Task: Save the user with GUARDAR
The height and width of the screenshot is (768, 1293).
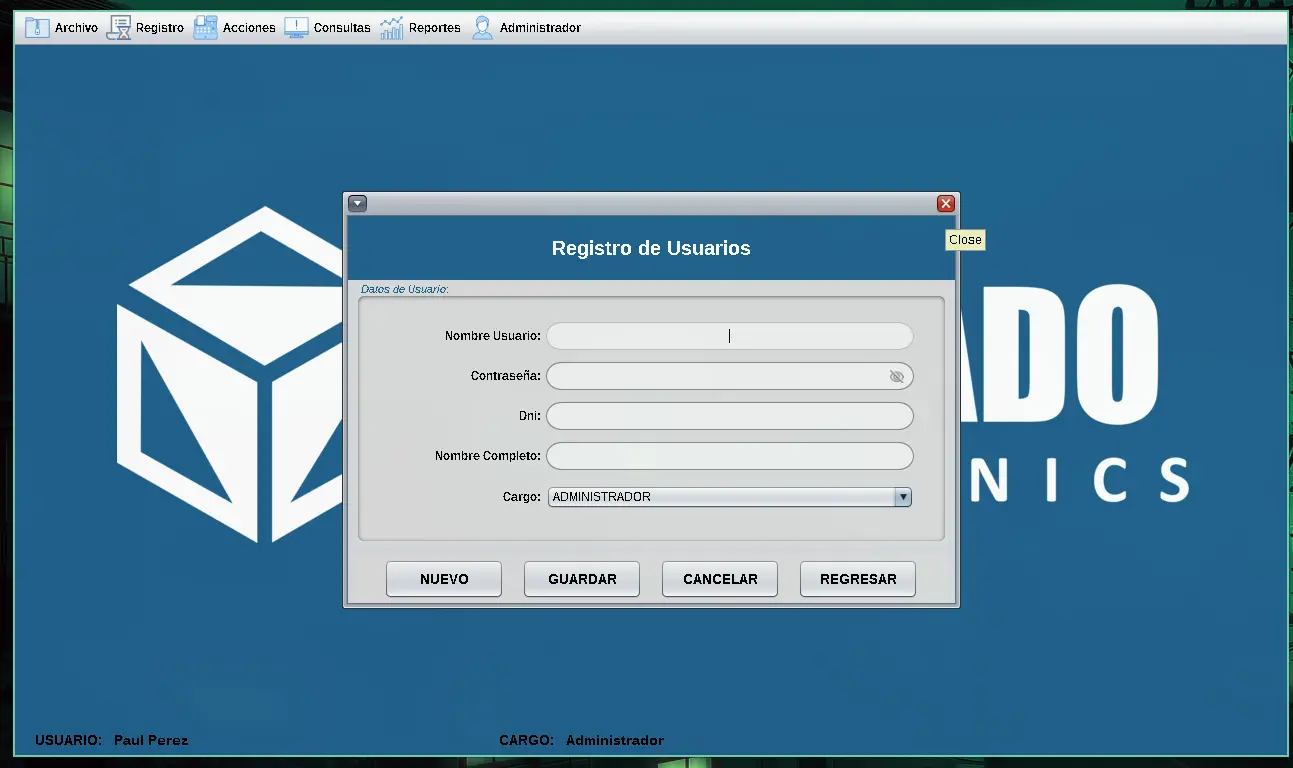Action: click(582, 579)
